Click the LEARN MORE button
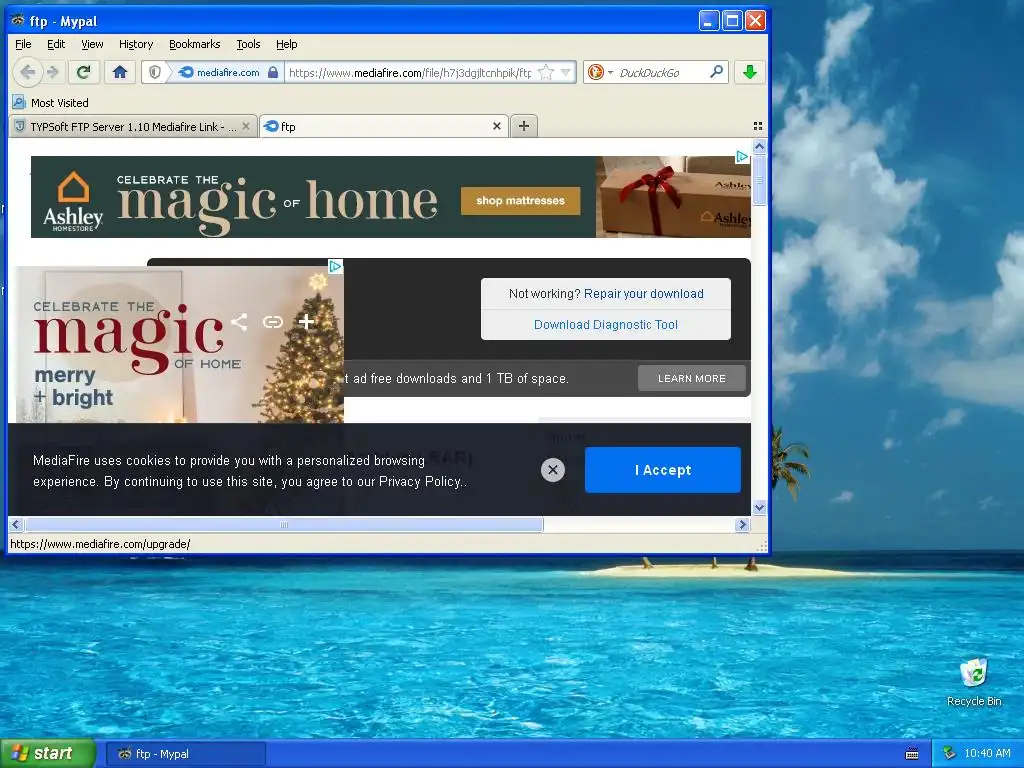The width and height of the screenshot is (1024, 768). 692,378
